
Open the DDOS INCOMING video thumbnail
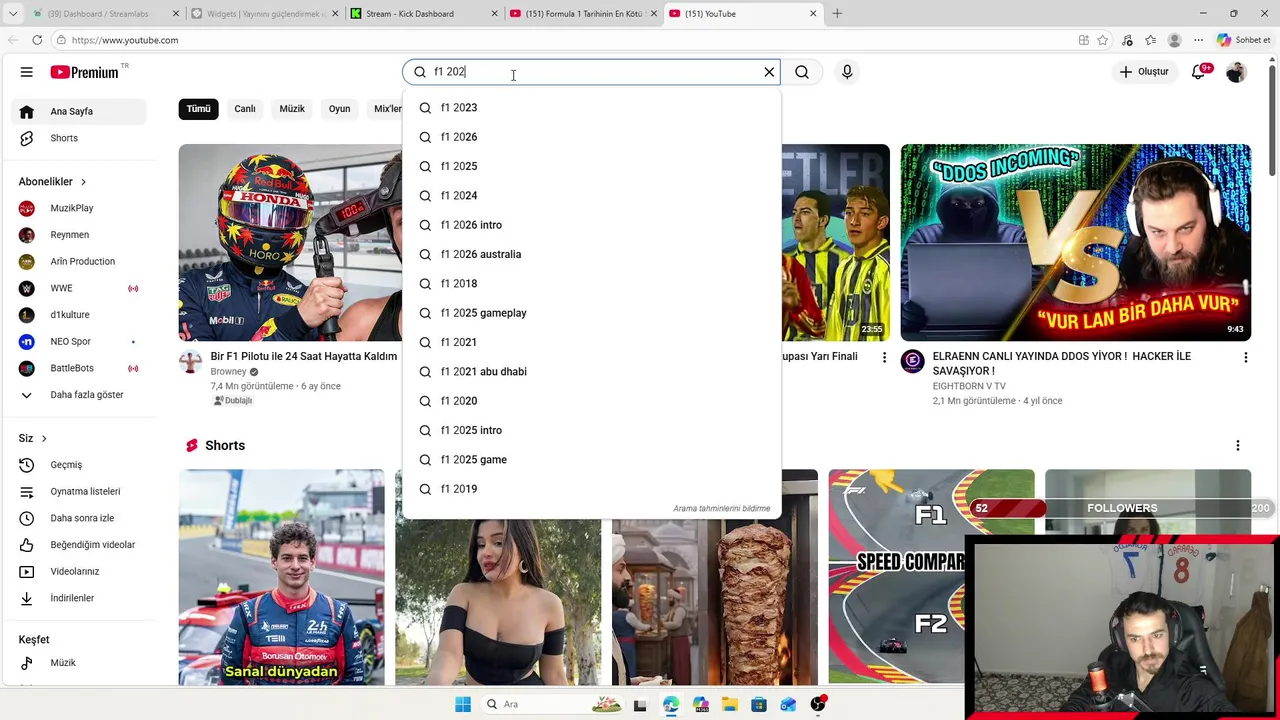pyautogui.click(x=1075, y=242)
